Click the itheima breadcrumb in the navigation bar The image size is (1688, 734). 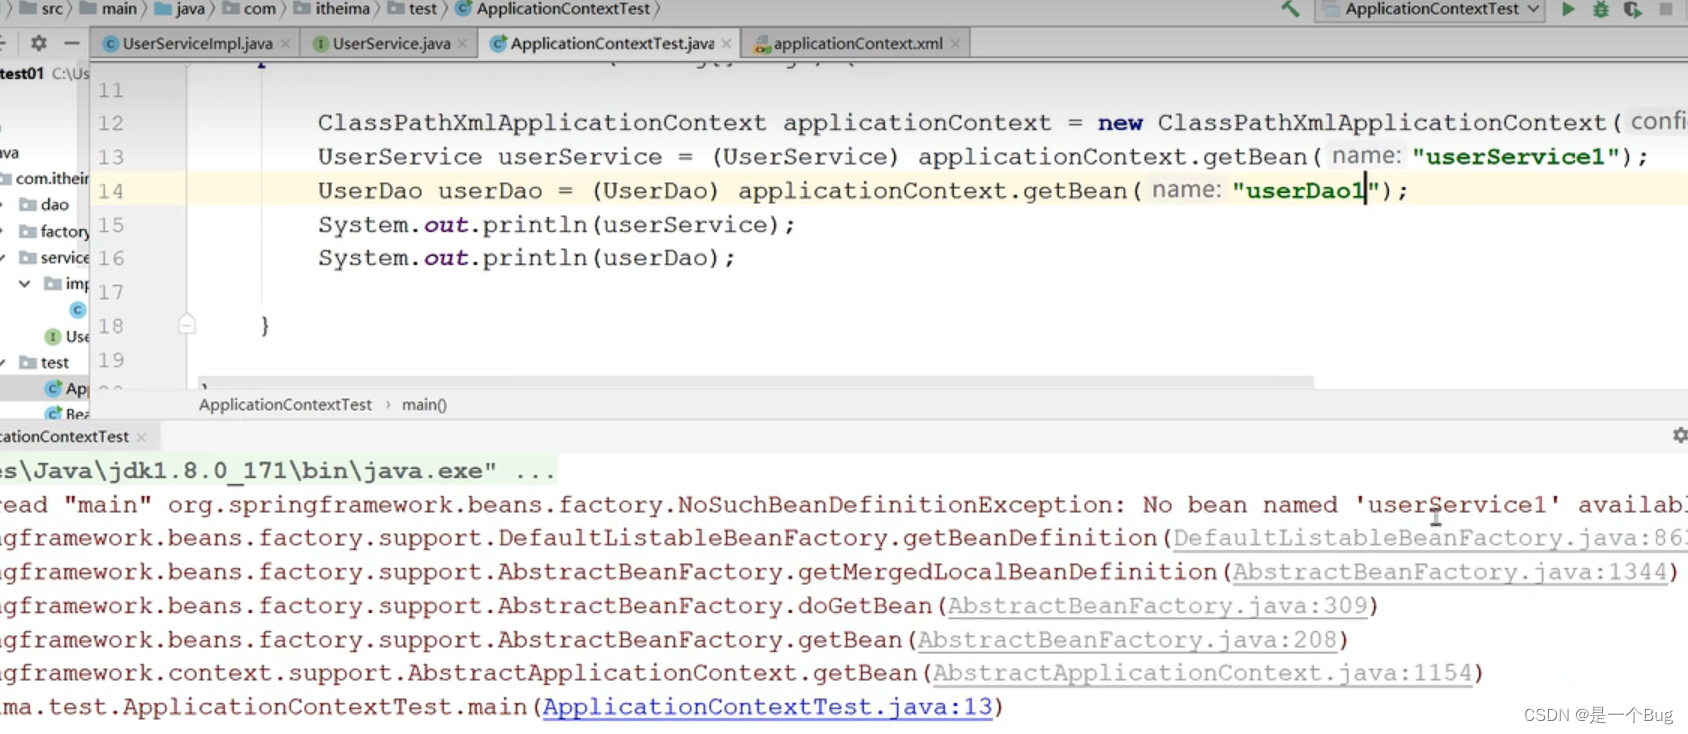click(342, 9)
